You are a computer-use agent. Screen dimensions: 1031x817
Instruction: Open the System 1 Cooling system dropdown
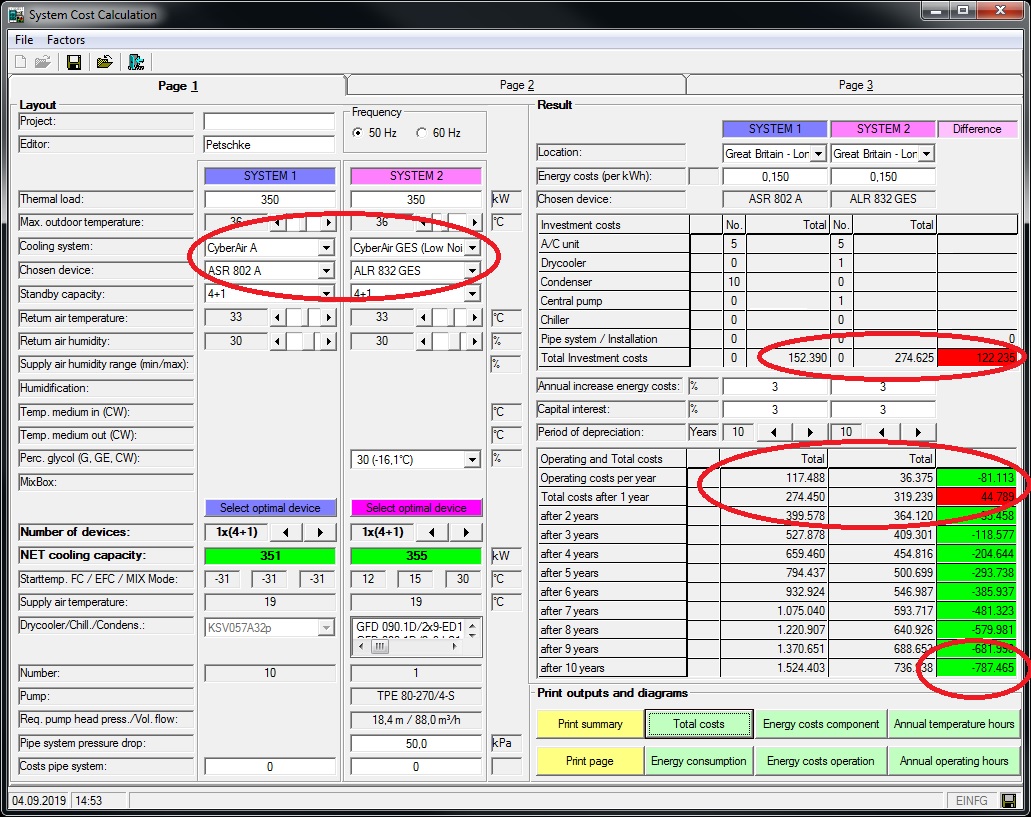pyautogui.click(x=326, y=248)
